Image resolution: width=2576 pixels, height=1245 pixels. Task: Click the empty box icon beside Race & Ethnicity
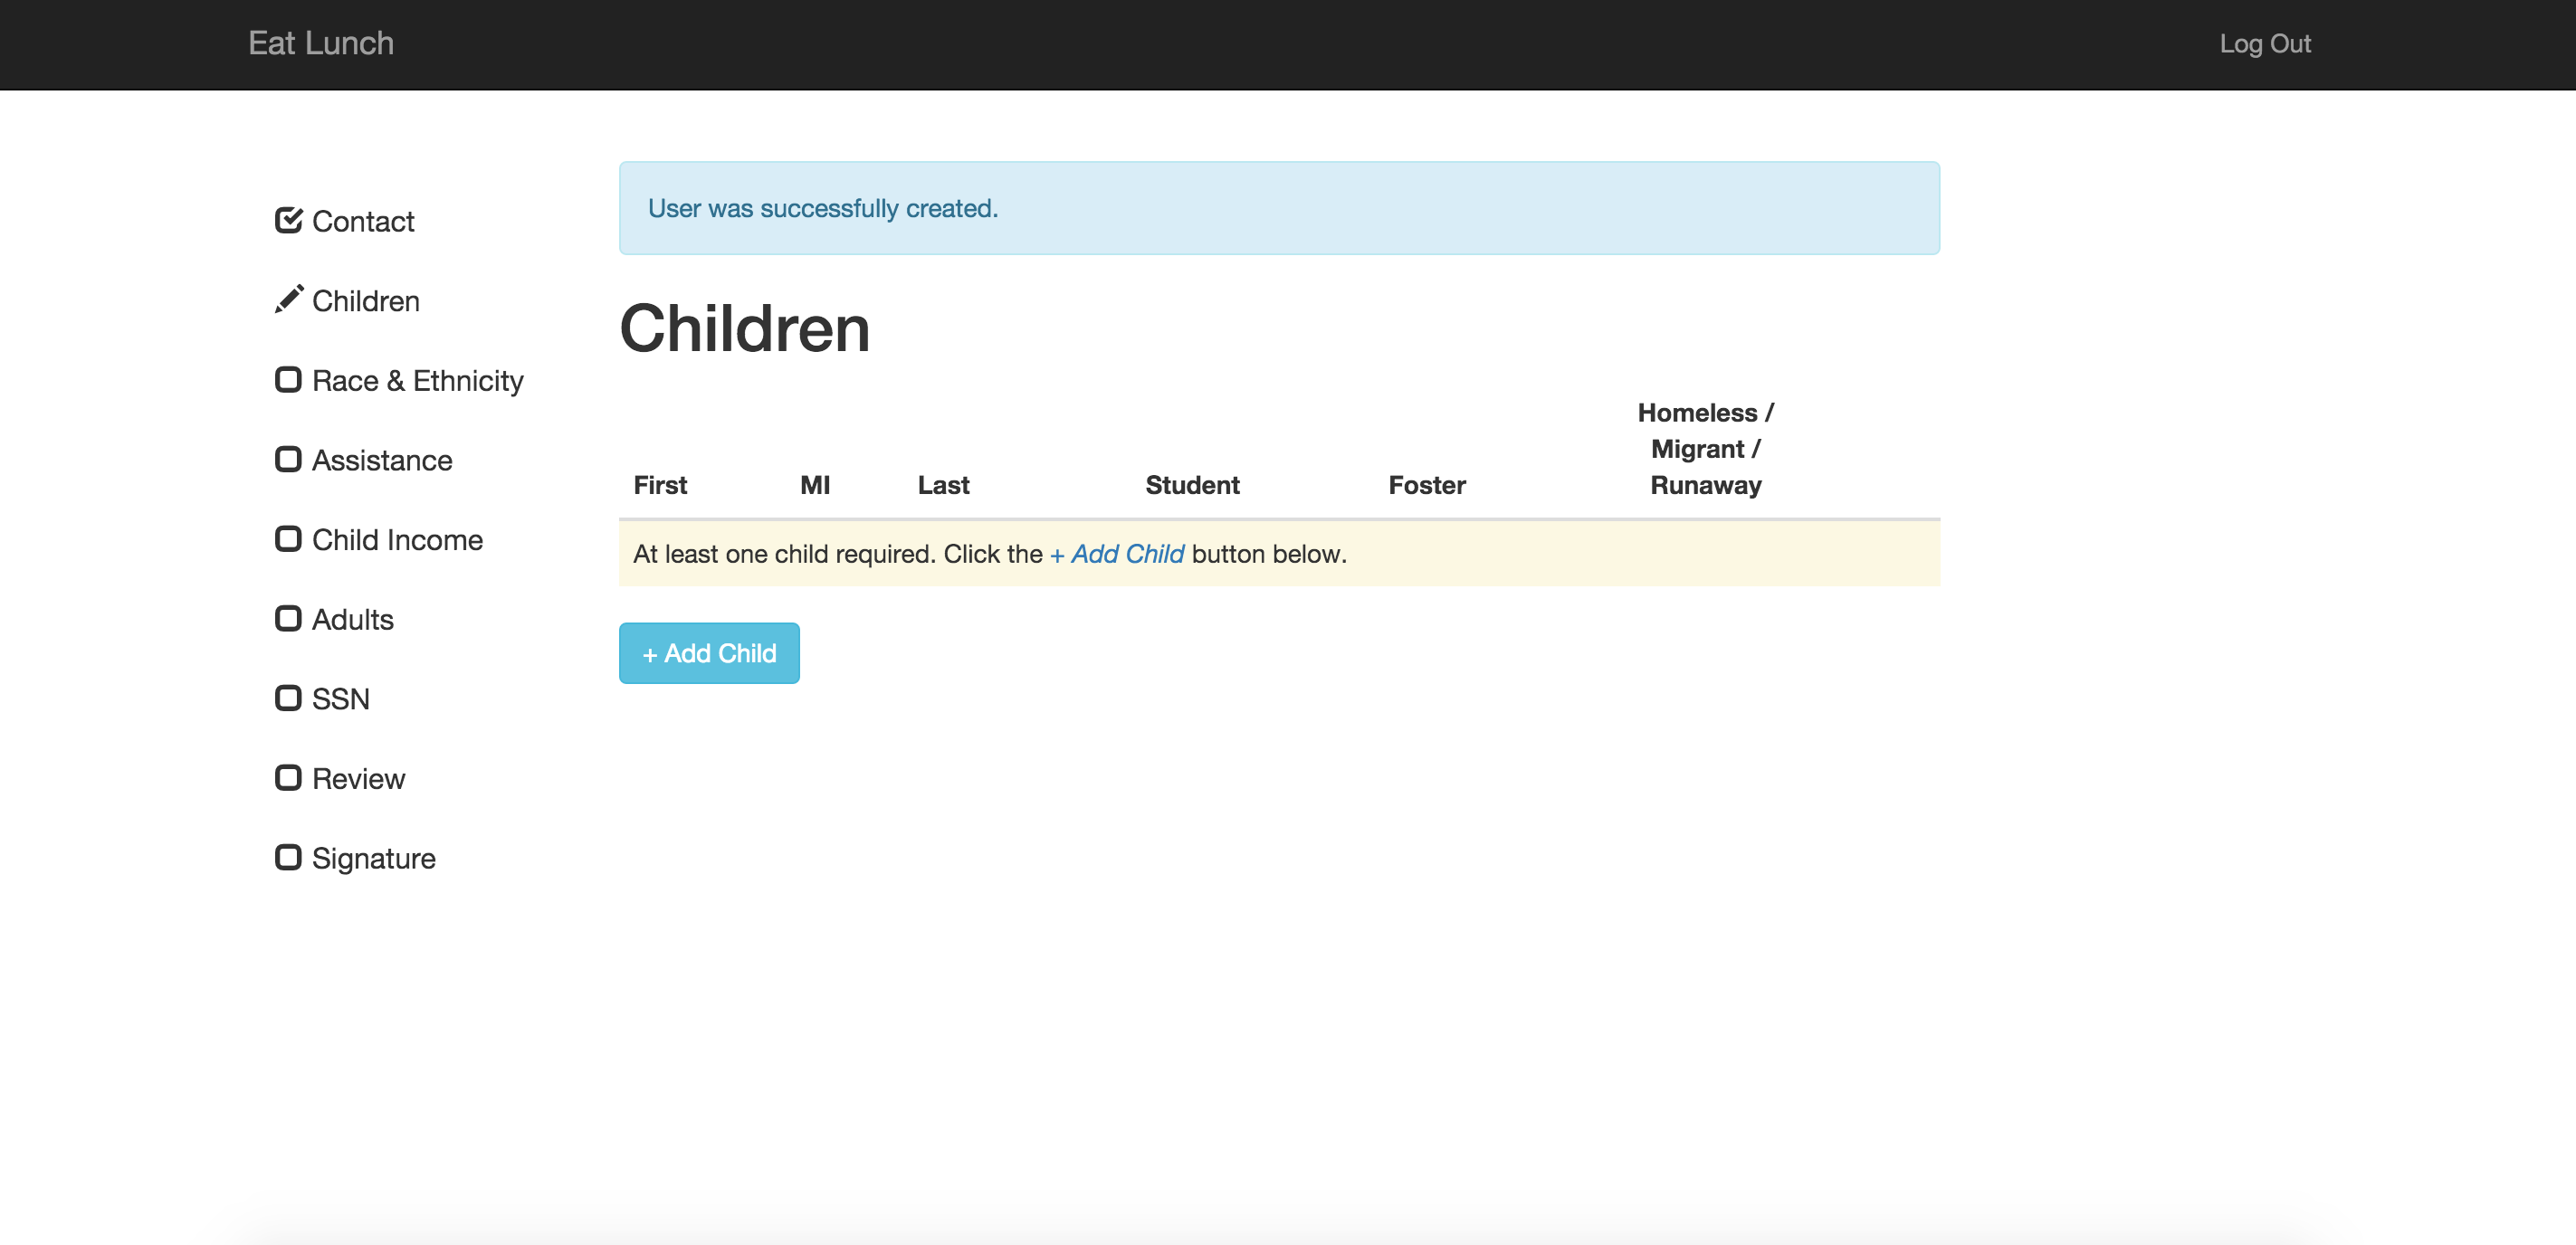[x=288, y=380]
